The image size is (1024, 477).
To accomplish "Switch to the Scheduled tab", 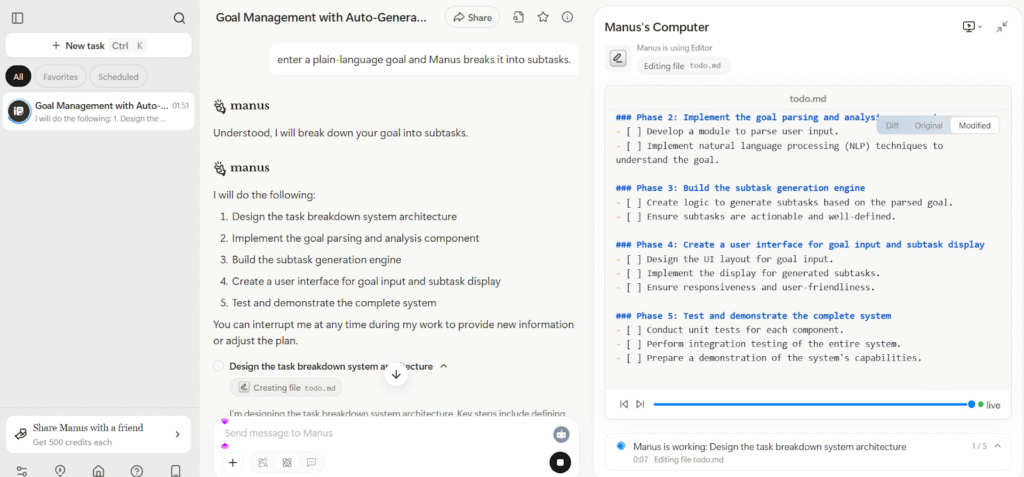I will [118, 76].
